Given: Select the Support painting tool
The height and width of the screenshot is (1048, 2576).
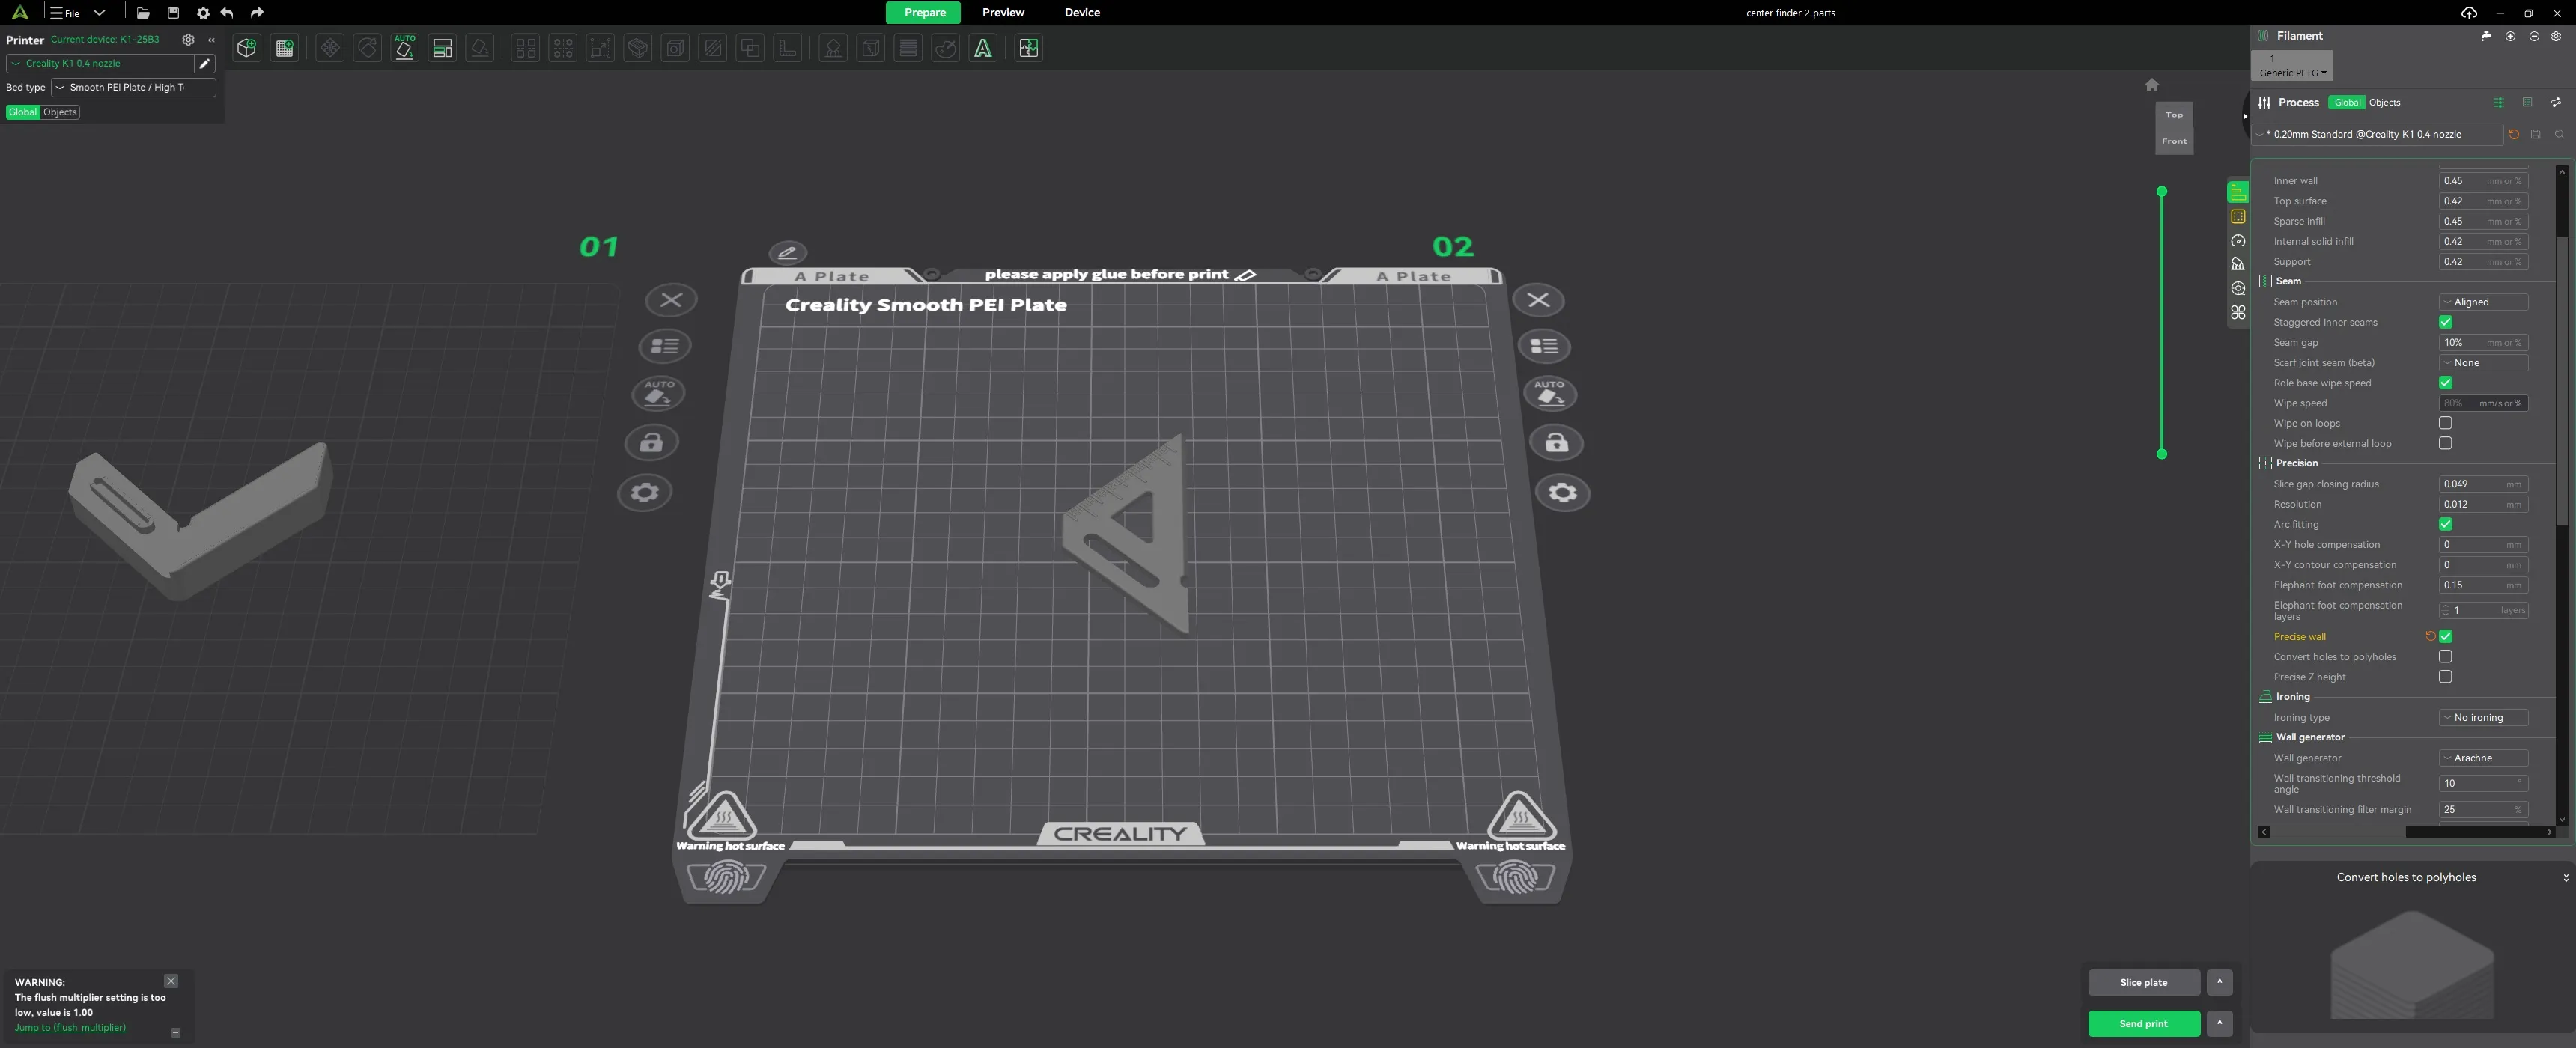Looking at the screenshot, I should tap(833, 48).
